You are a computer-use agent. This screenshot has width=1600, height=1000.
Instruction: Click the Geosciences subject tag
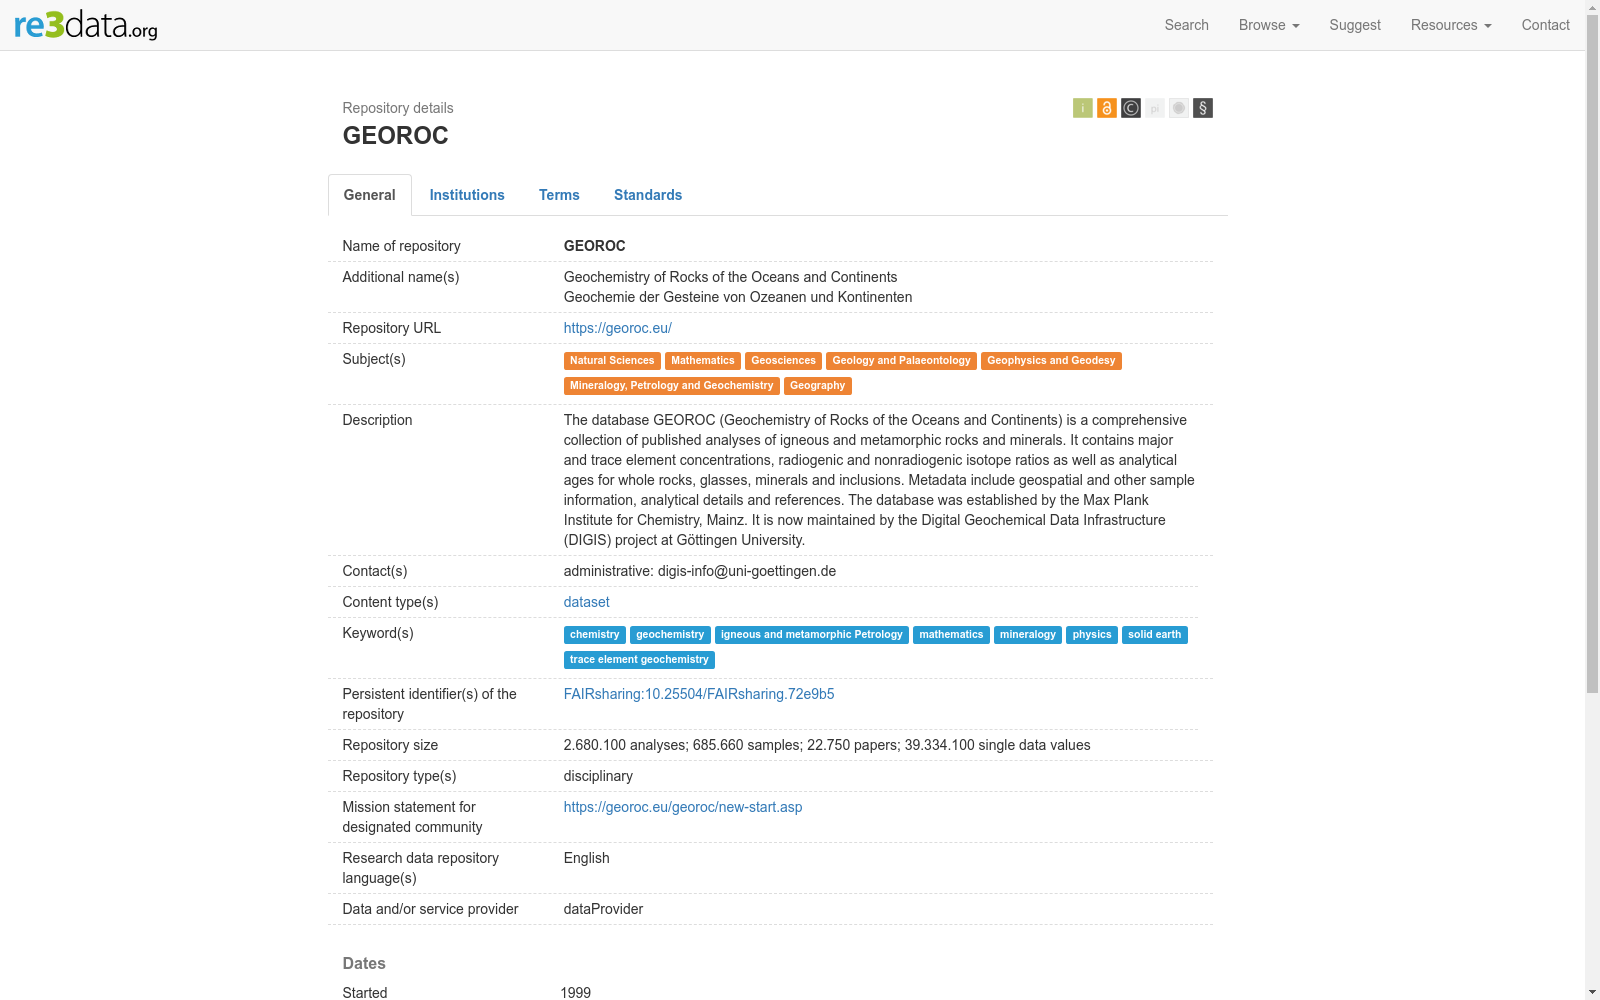(x=783, y=361)
